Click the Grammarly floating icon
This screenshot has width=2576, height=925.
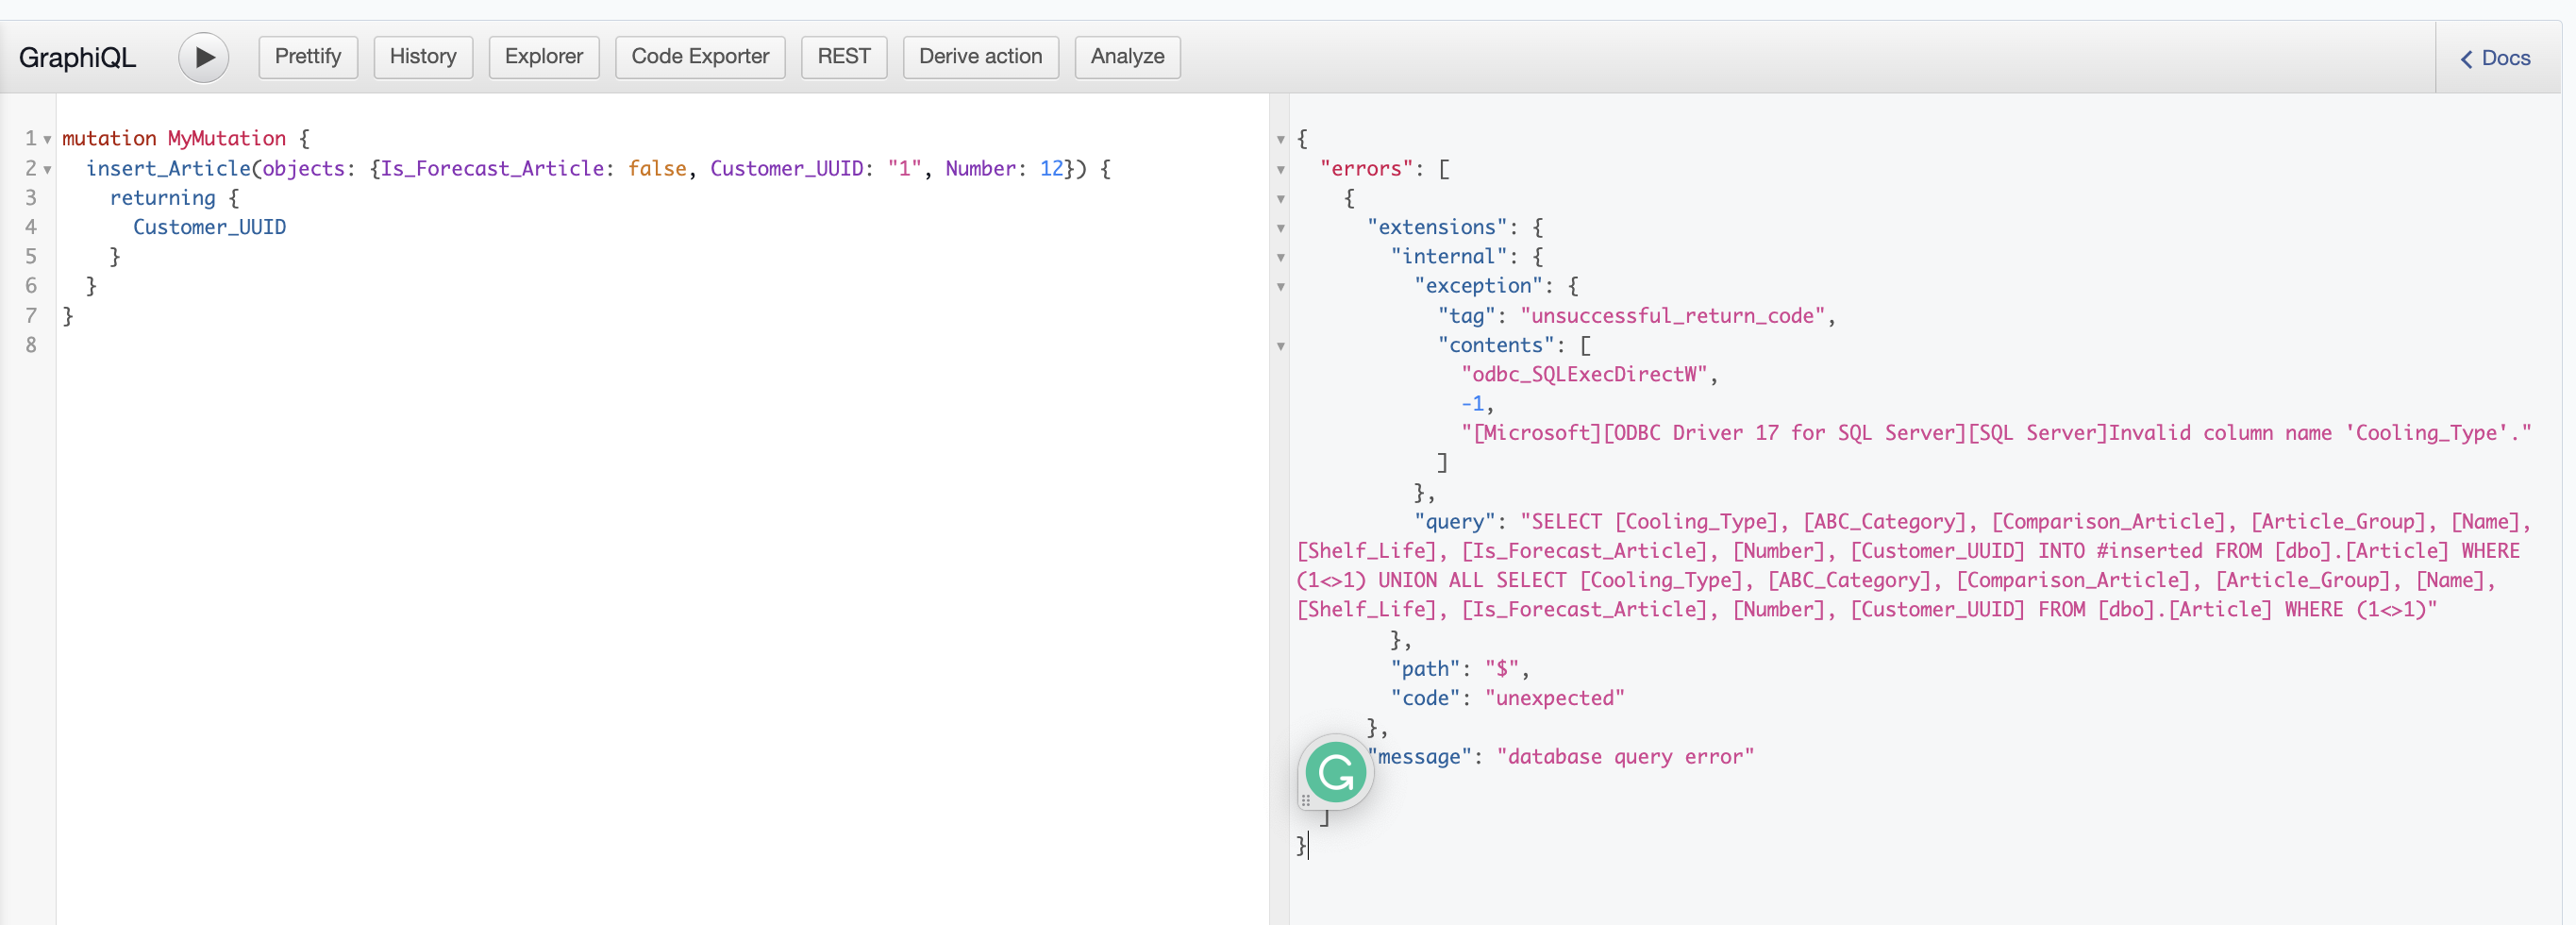1335,772
